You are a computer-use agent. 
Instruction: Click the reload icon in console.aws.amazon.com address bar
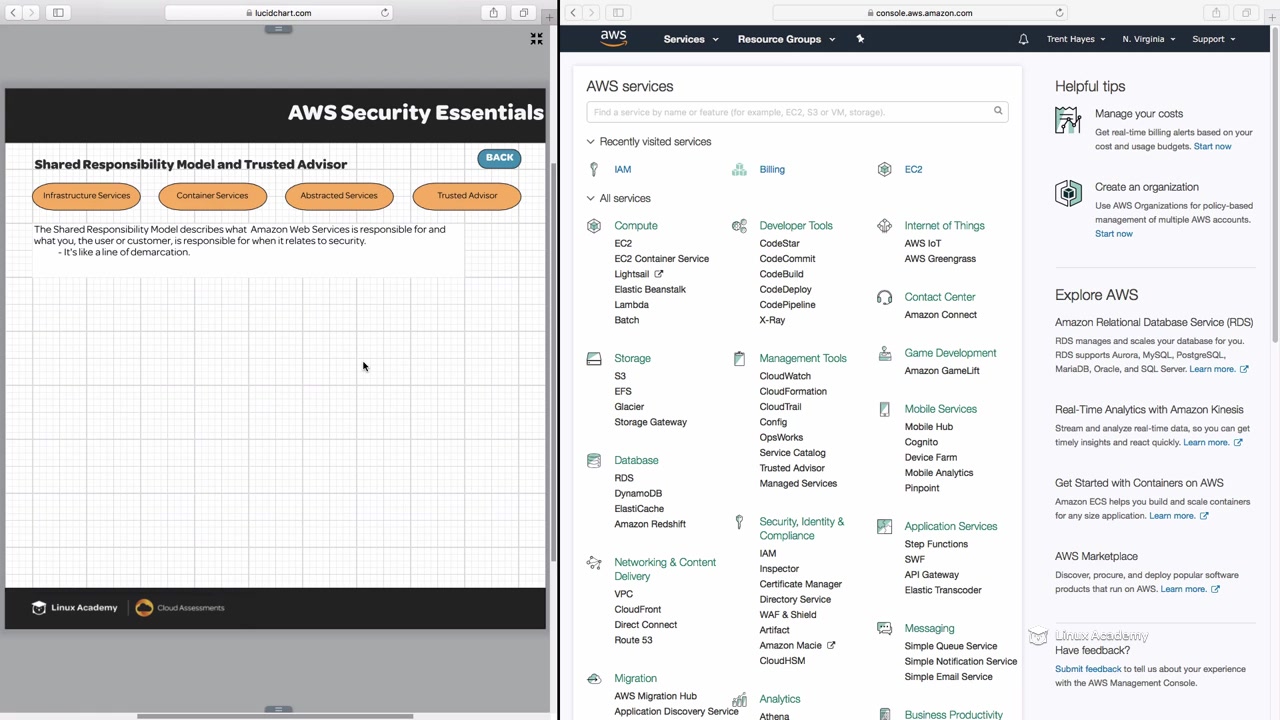click(1059, 13)
